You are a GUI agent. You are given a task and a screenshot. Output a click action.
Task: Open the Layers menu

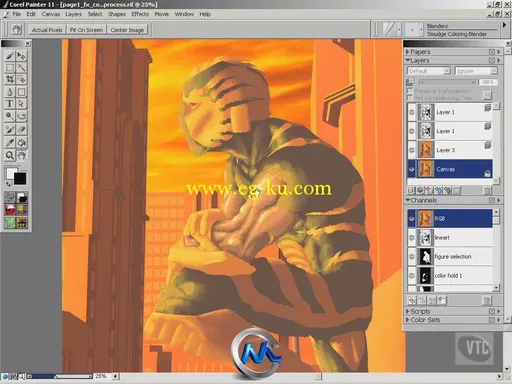pyautogui.click(x=73, y=14)
